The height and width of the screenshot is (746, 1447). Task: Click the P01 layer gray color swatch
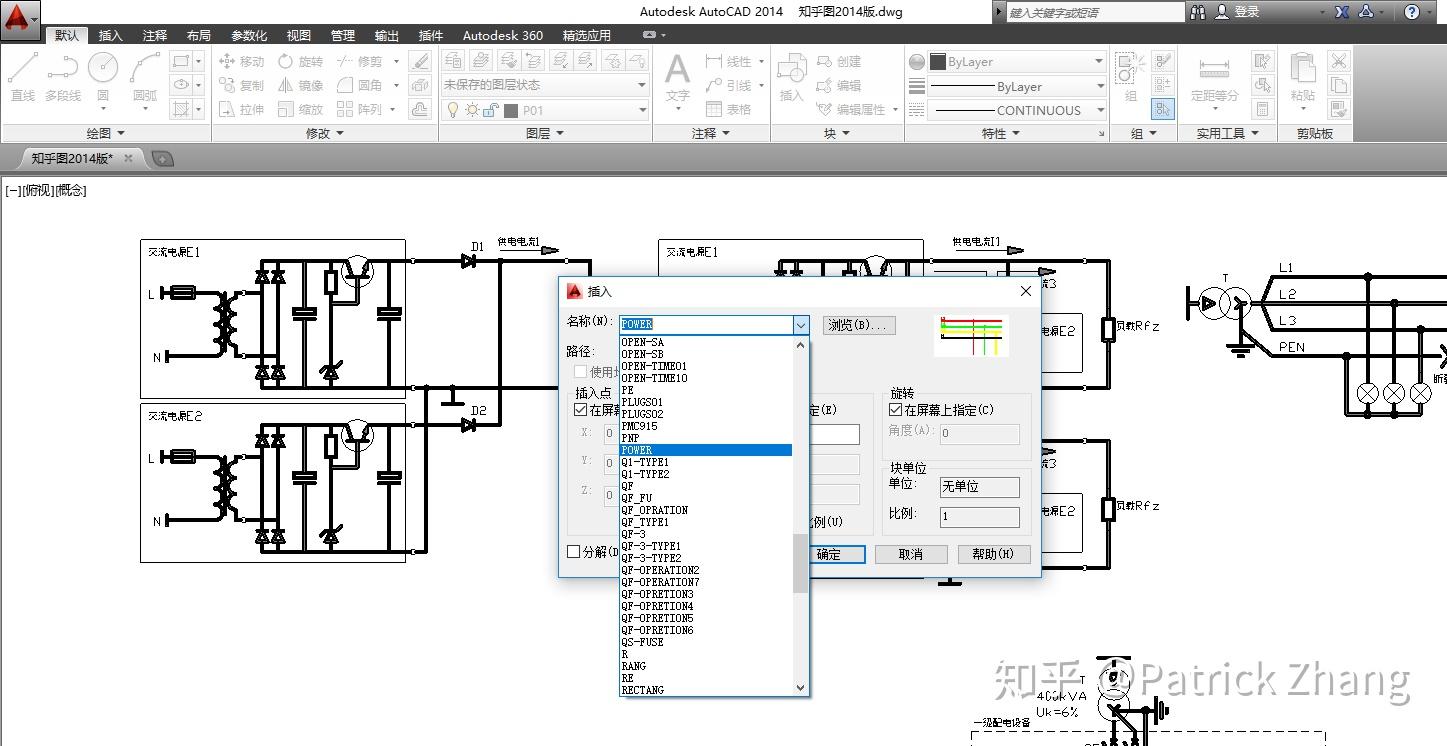point(511,110)
